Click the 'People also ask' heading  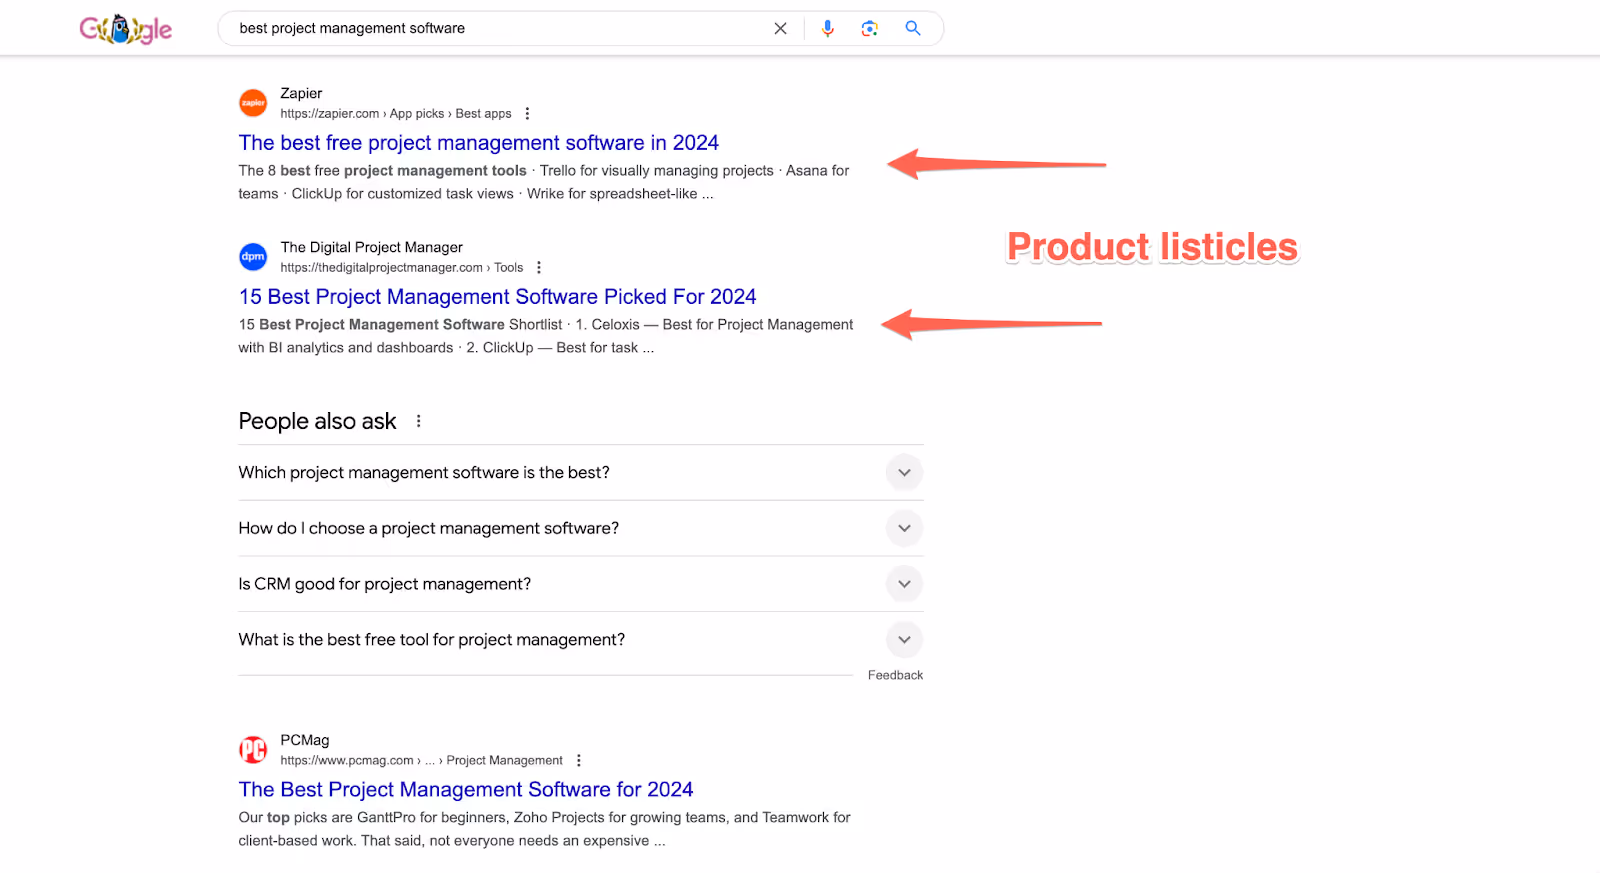(317, 421)
